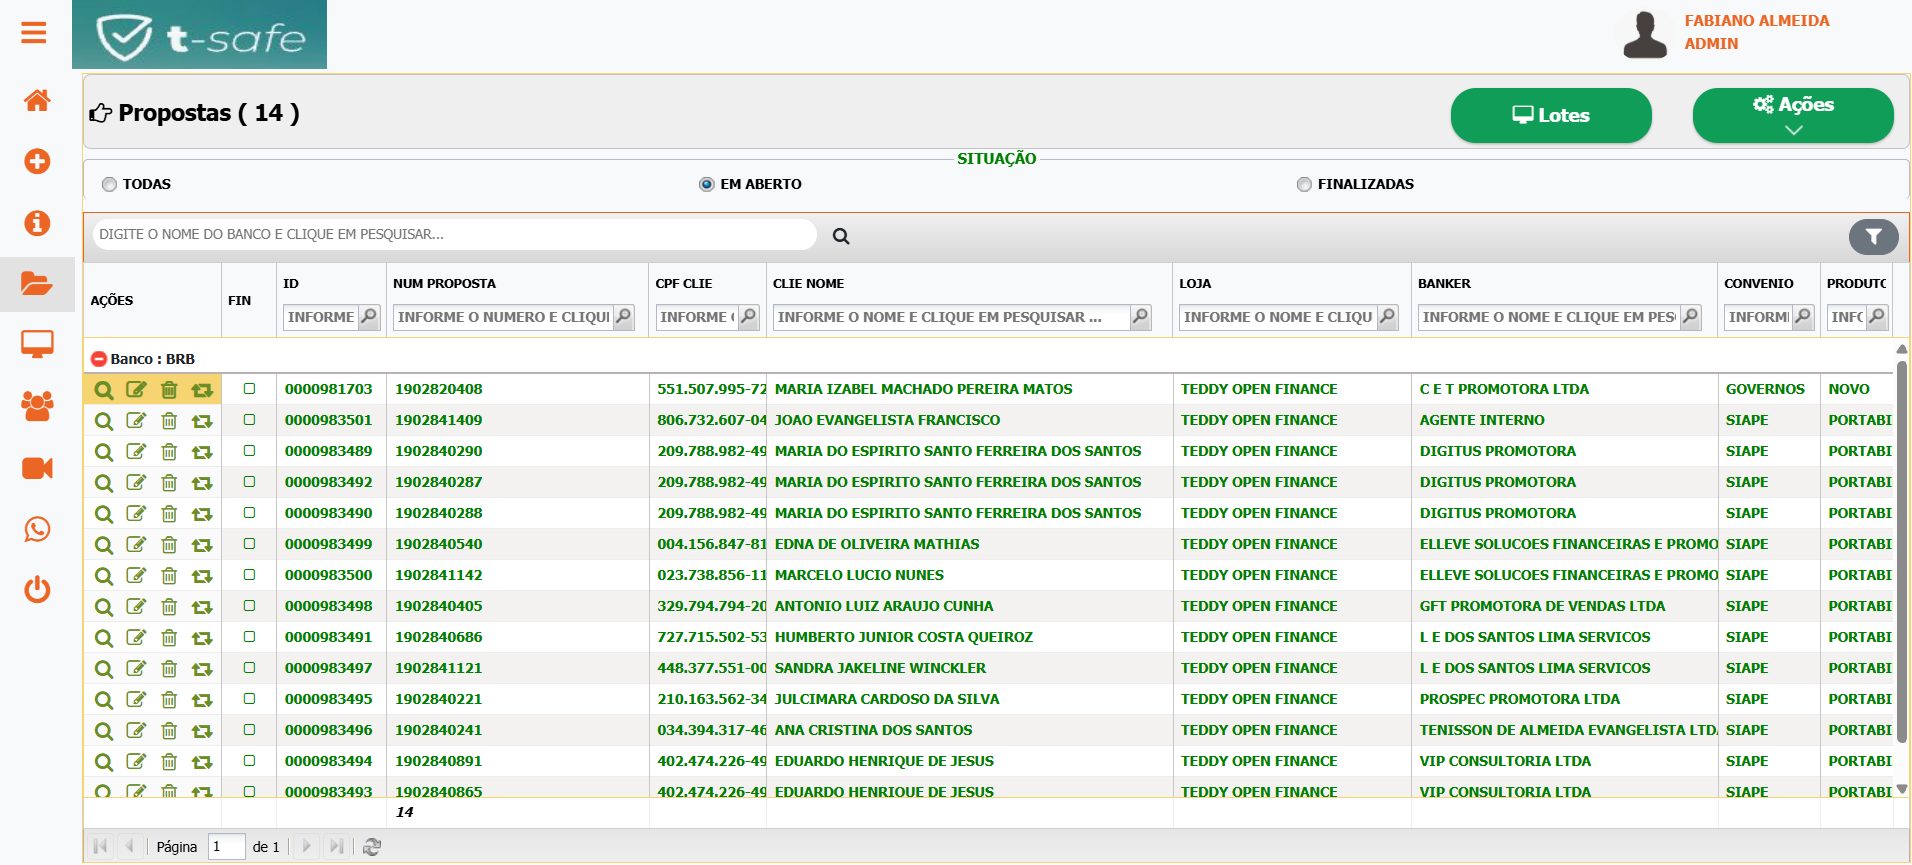
Task: Click the power logout icon in sidebar
Action: coord(37,589)
